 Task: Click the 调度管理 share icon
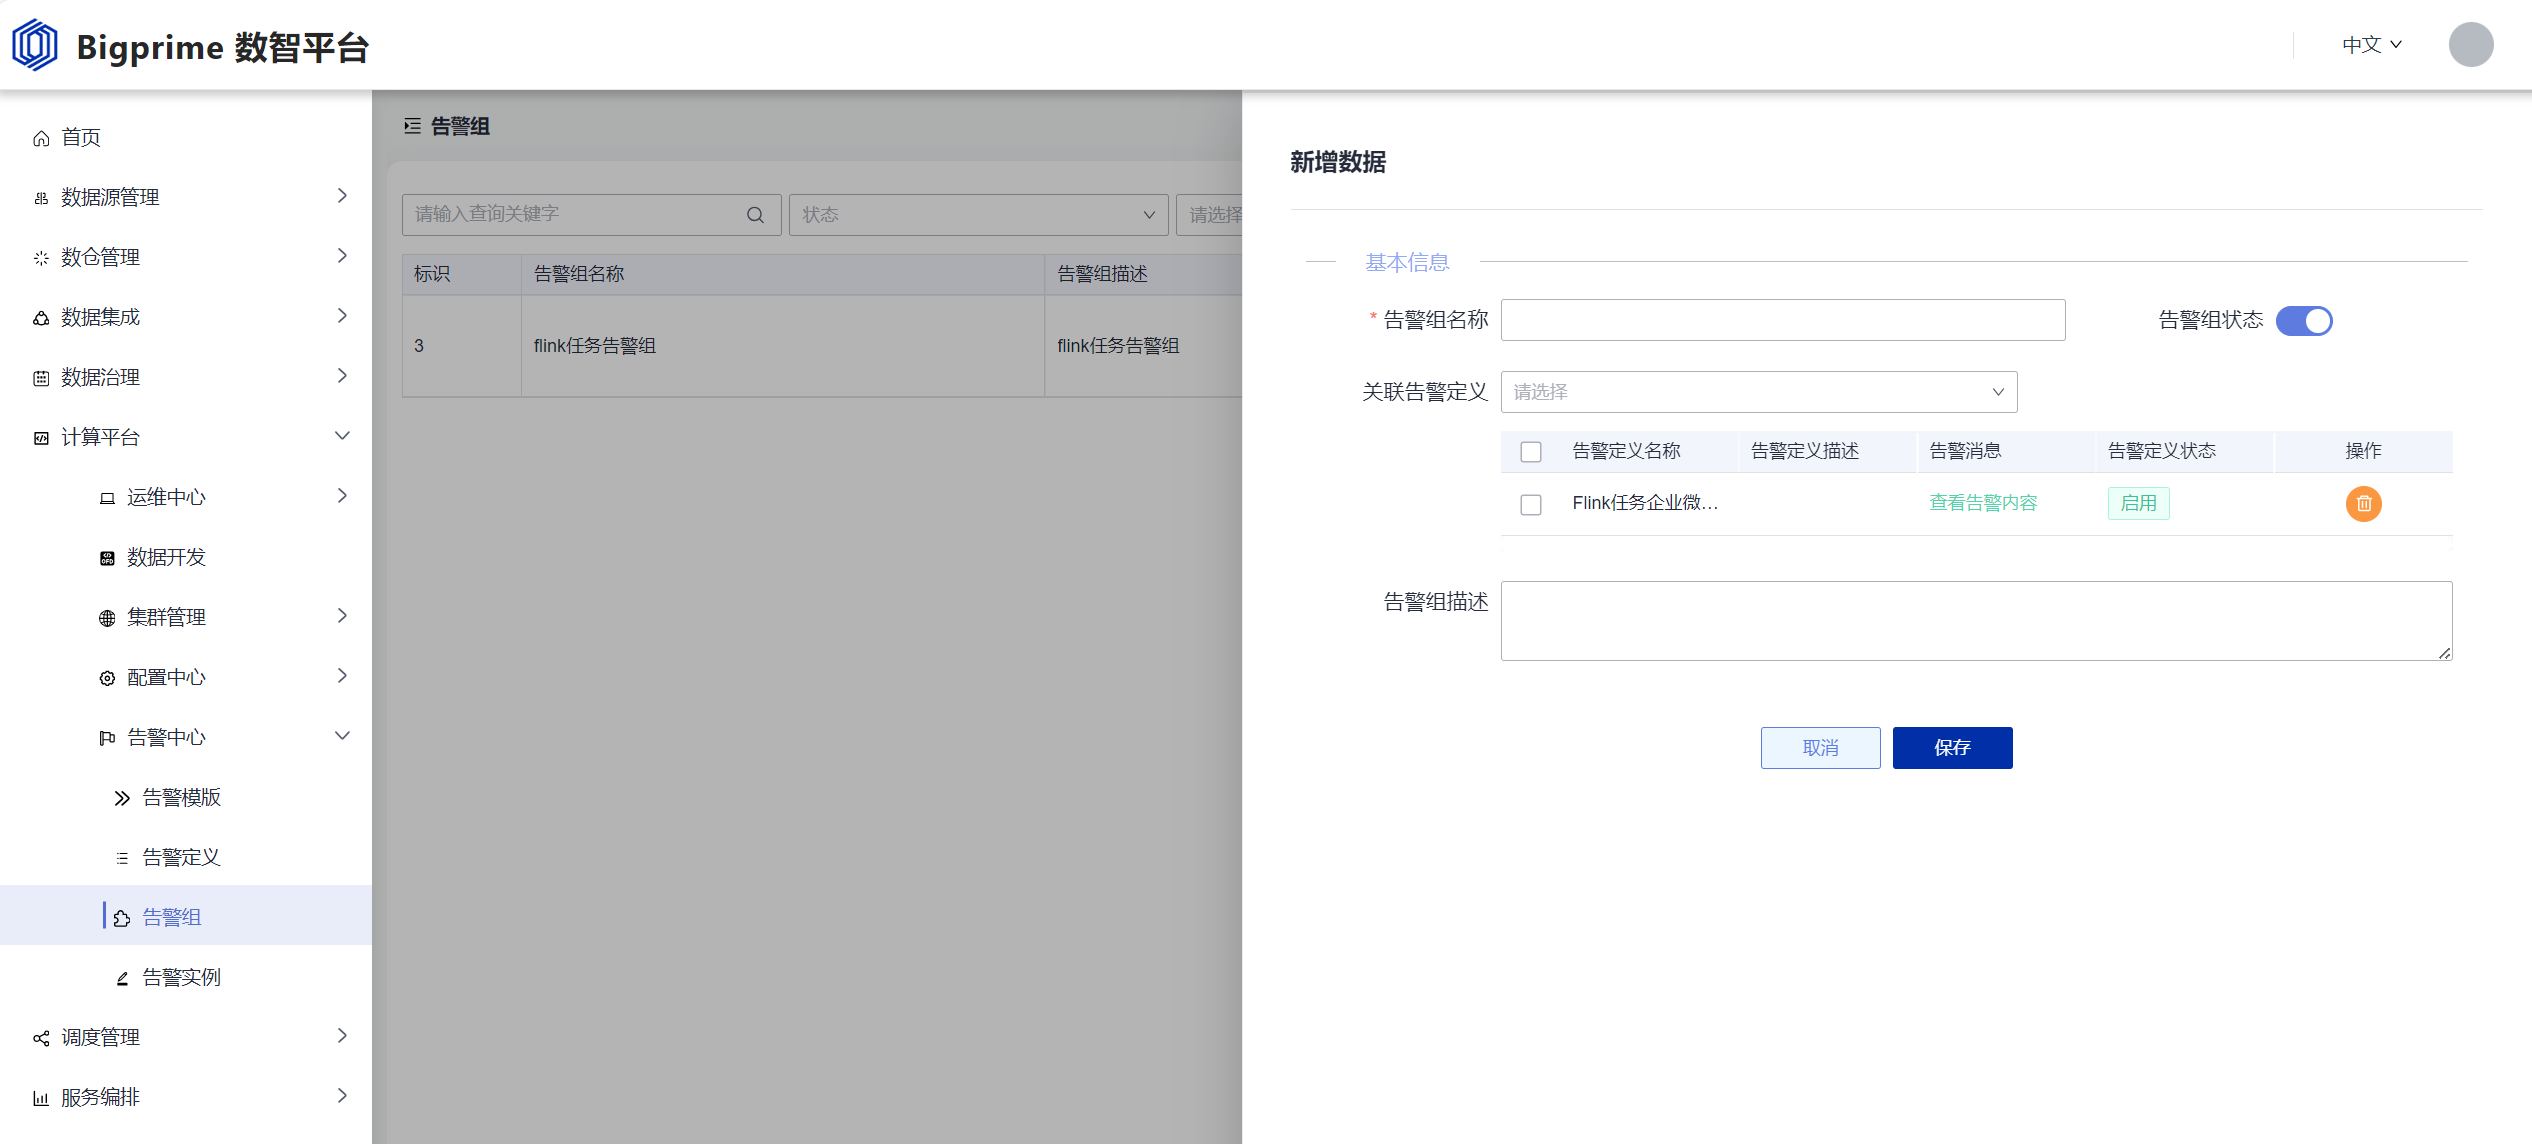41,1038
